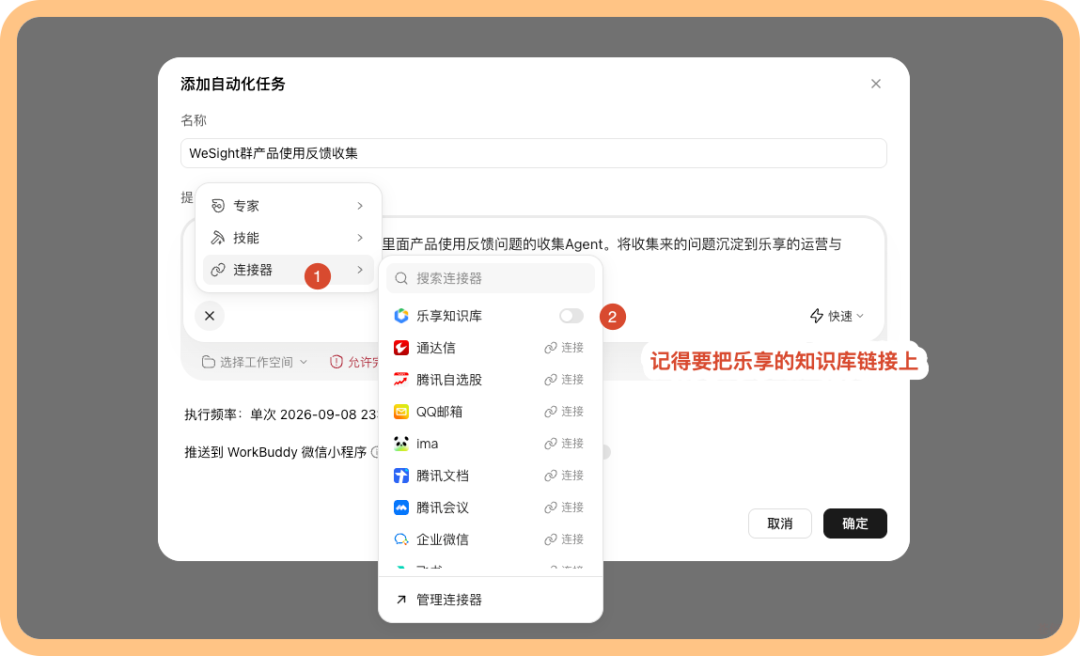
Task: Dismiss the popup with the round X button
Action: click(x=209, y=316)
